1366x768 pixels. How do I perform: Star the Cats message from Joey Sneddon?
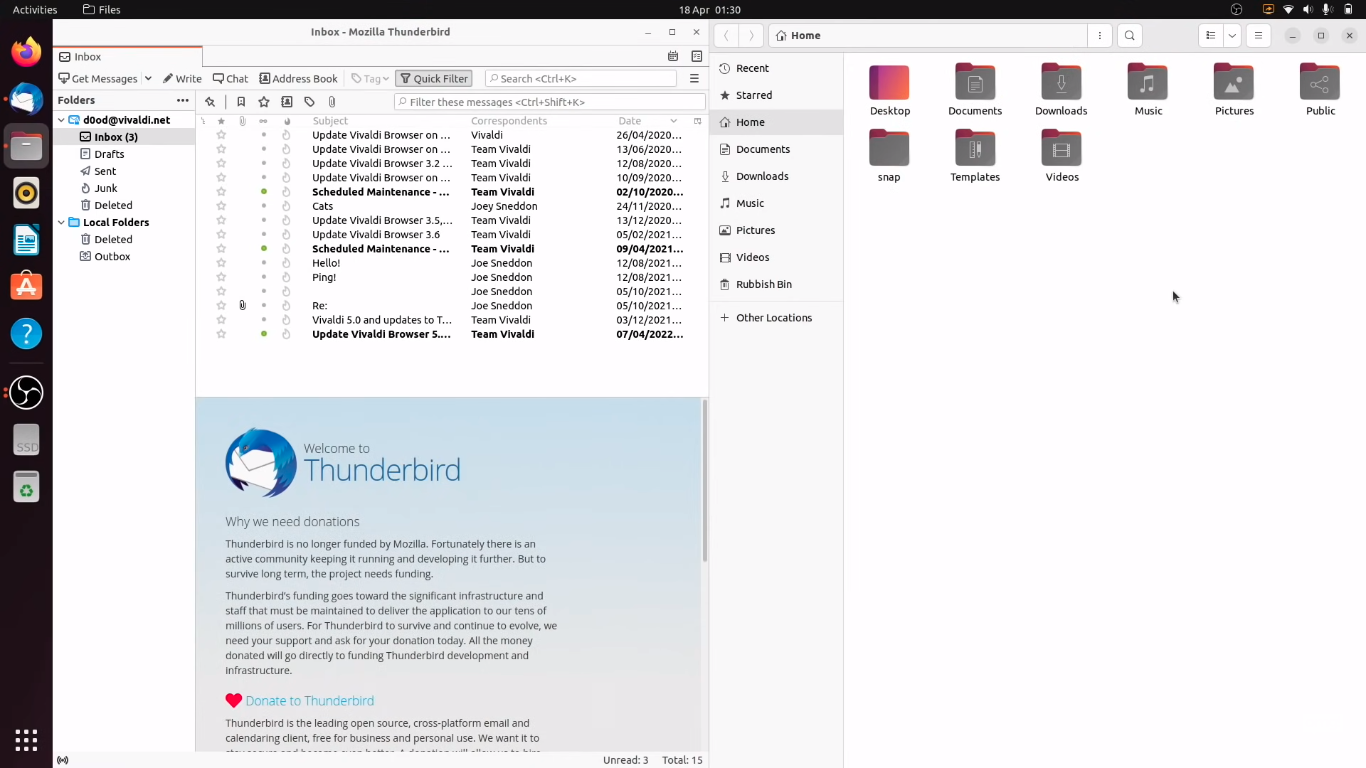pyautogui.click(x=221, y=206)
